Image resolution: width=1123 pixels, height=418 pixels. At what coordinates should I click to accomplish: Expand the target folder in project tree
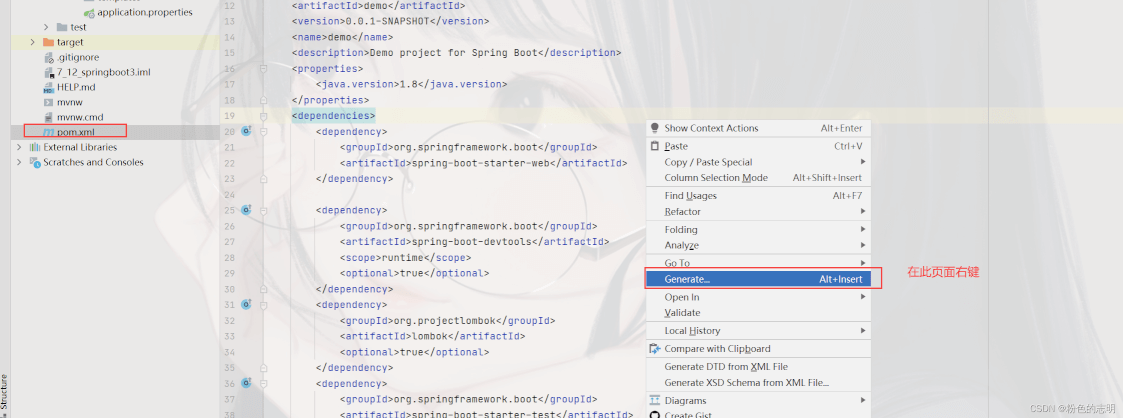point(33,42)
